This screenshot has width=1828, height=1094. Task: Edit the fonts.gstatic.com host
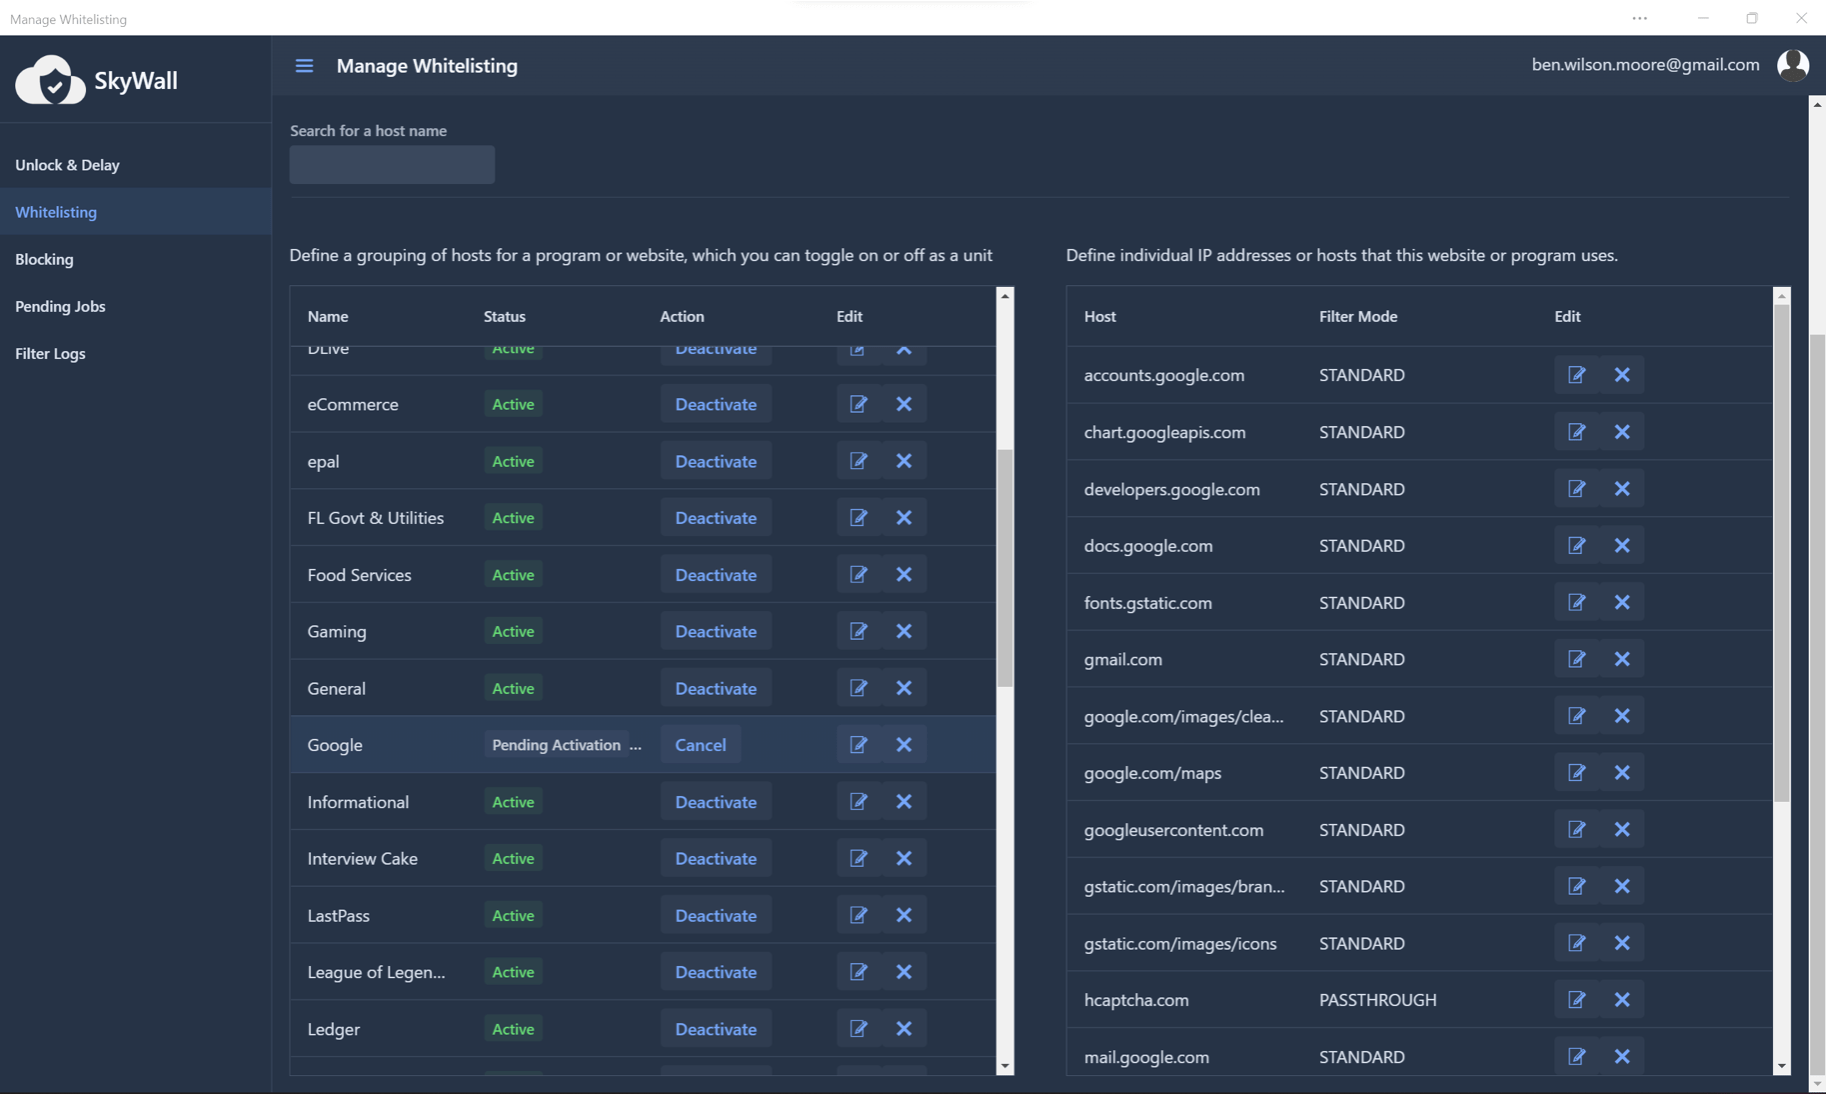pos(1577,602)
